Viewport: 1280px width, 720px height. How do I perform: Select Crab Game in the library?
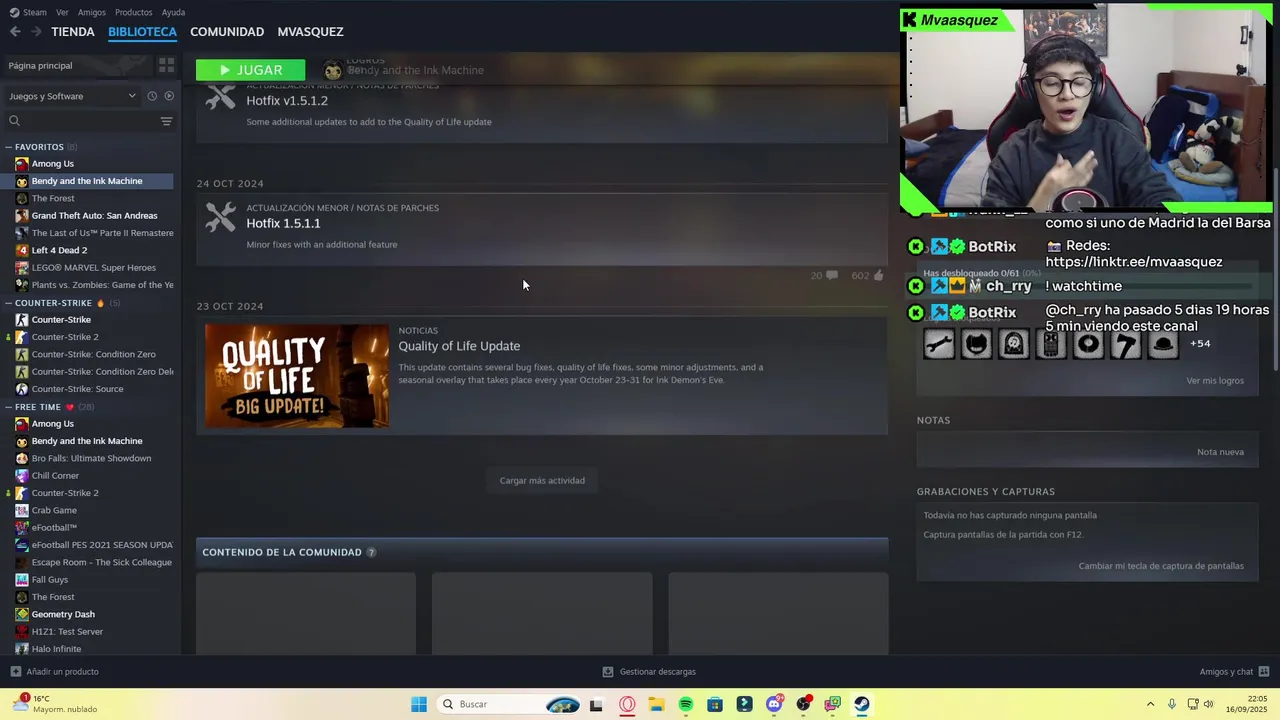click(x=54, y=511)
